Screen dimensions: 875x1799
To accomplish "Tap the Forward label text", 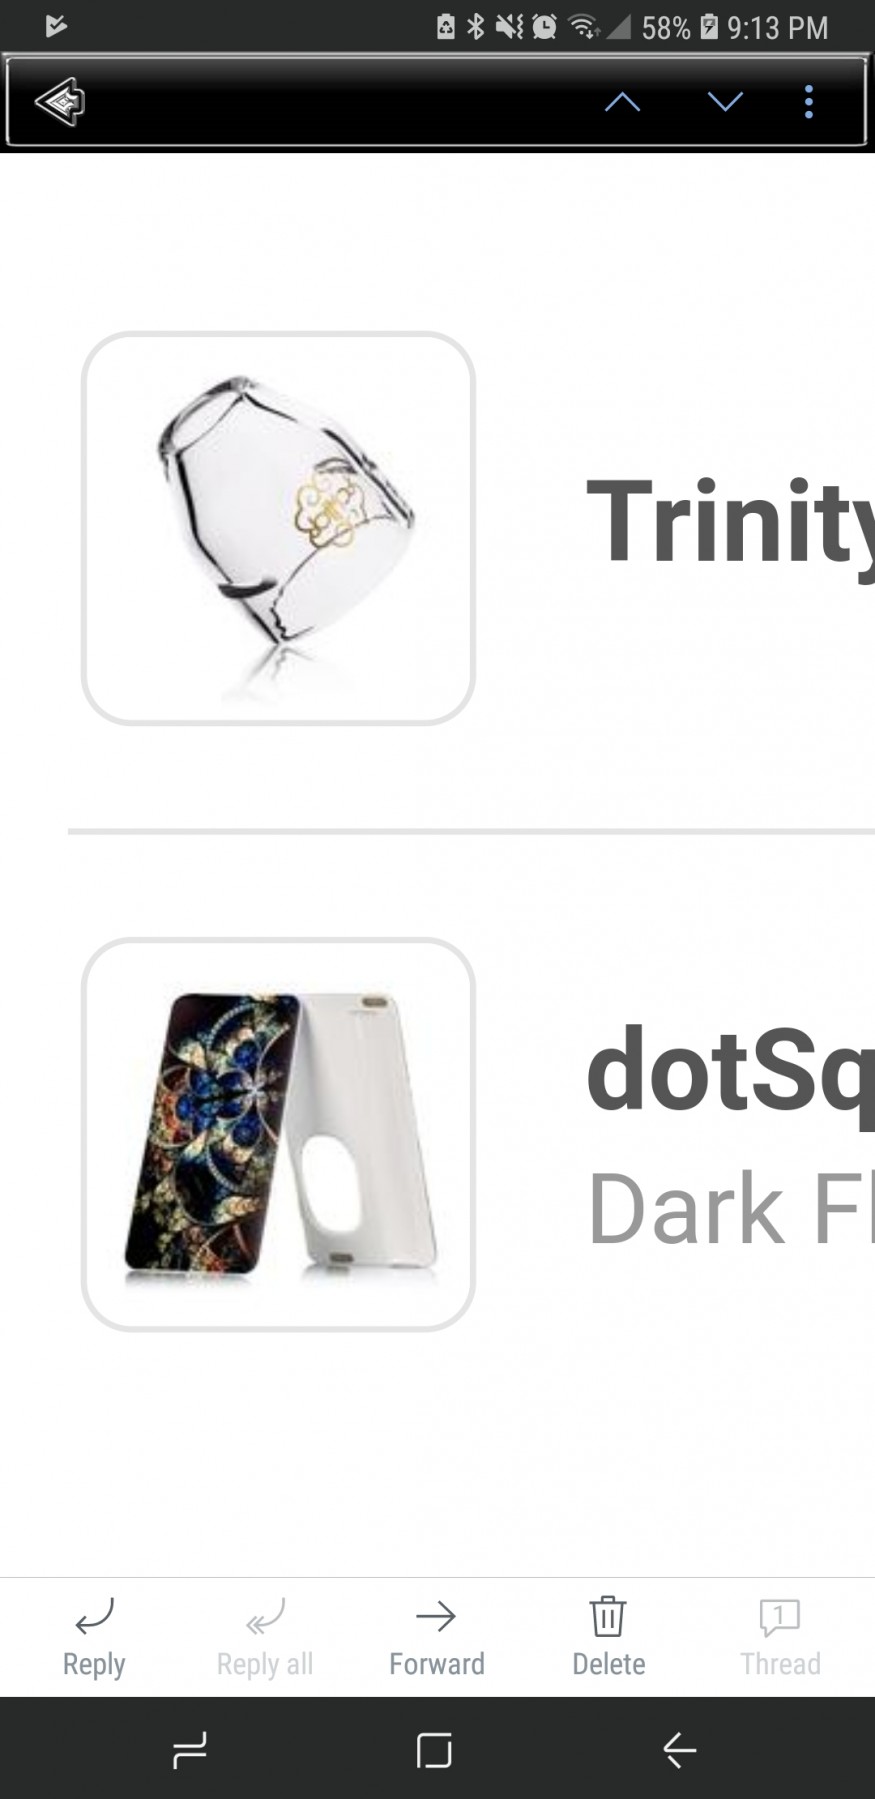I will (437, 1664).
